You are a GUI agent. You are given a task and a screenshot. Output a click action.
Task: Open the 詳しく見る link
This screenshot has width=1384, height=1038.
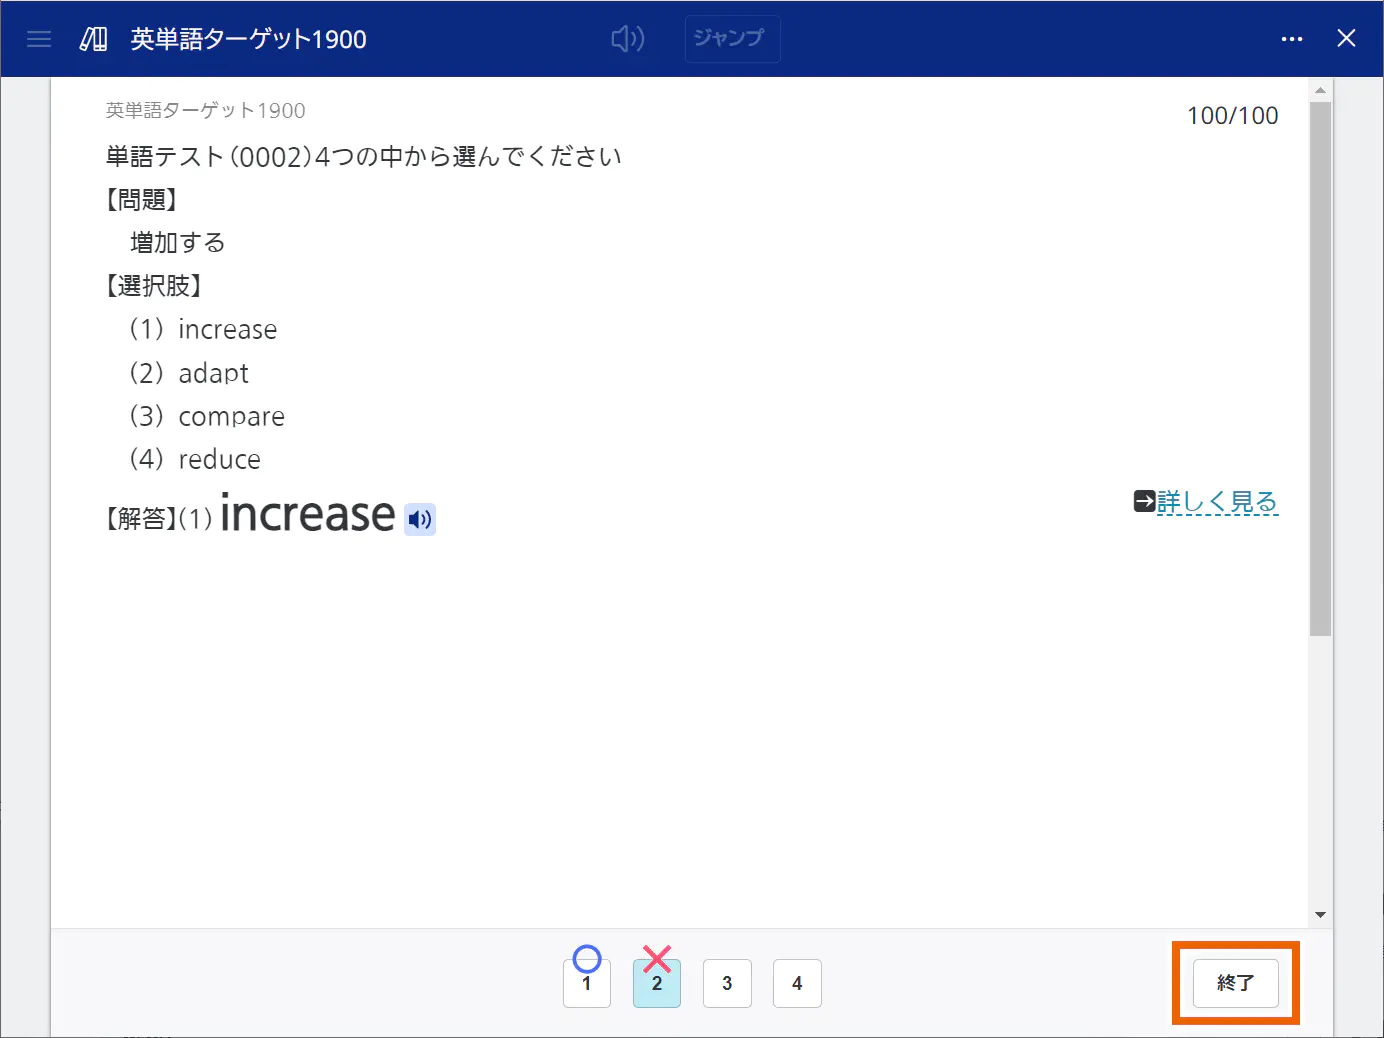[x=1218, y=501]
